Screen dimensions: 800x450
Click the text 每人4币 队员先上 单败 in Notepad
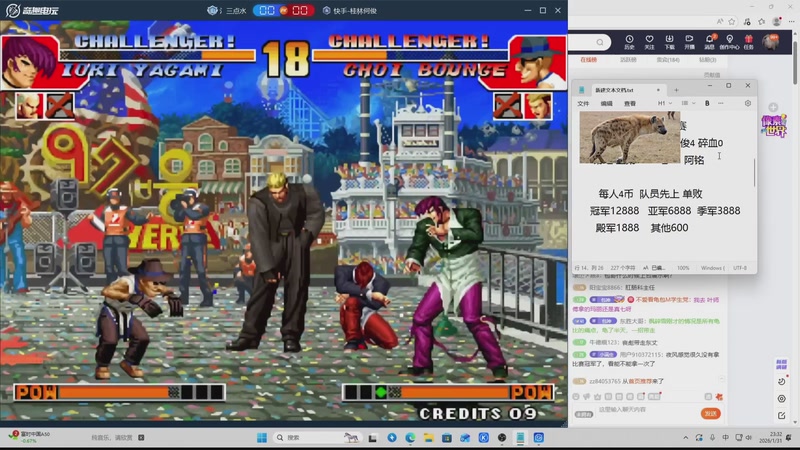(650, 194)
